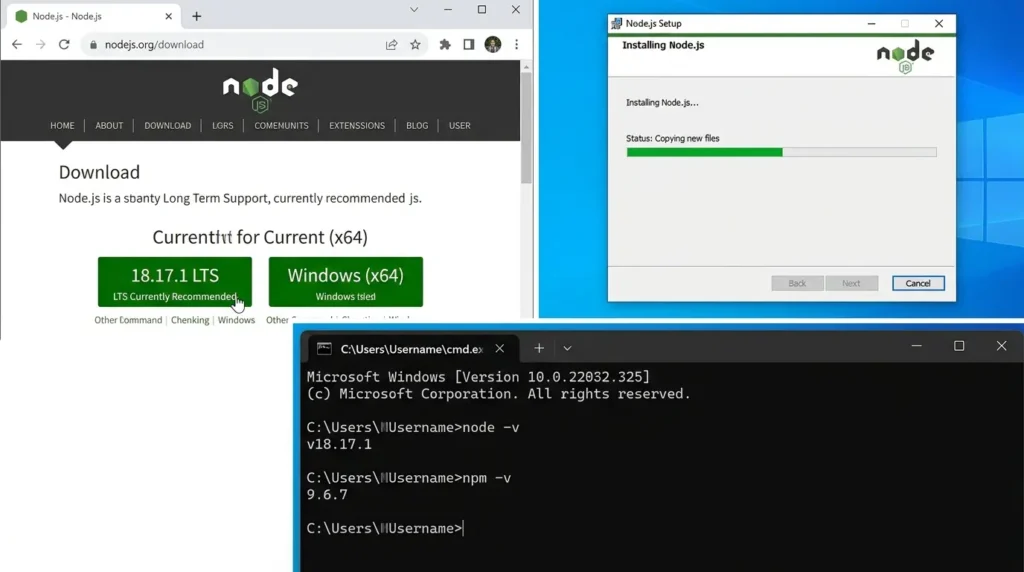Open Chrome profile avatar
The width and height of the screenshot is (1024, 572).
coord(493,44)
